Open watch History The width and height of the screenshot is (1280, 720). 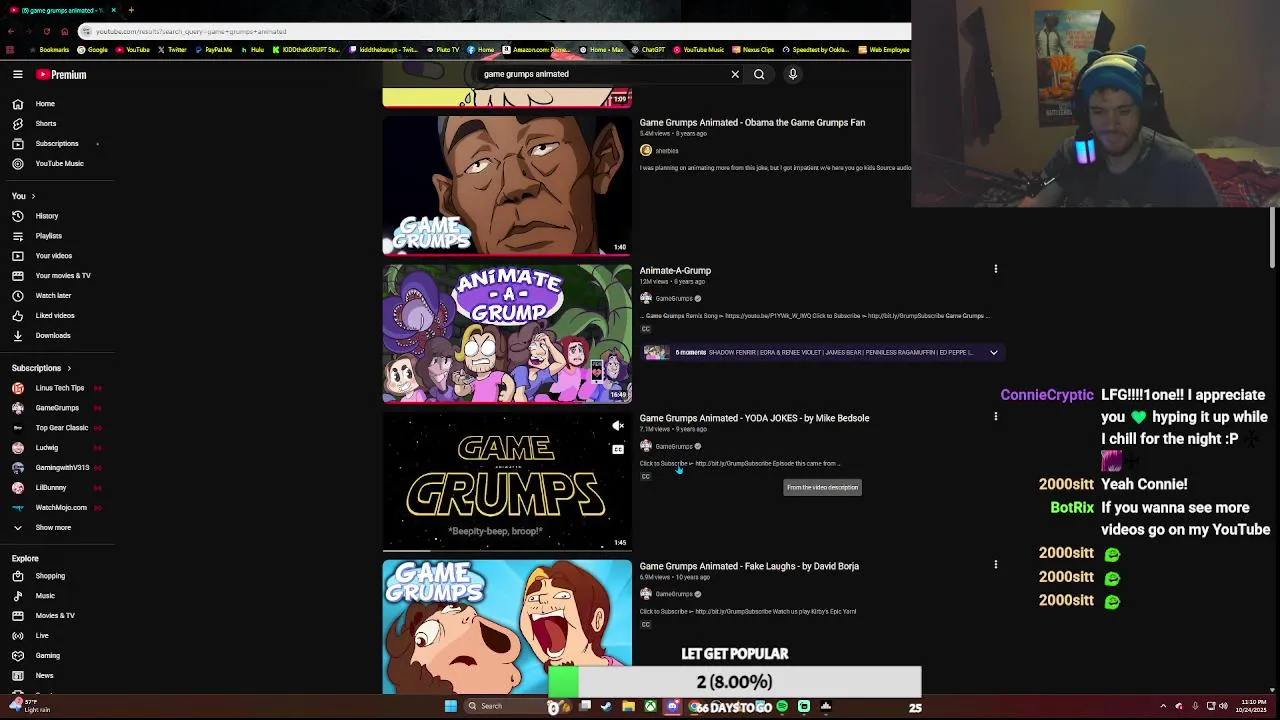(47, 216)
